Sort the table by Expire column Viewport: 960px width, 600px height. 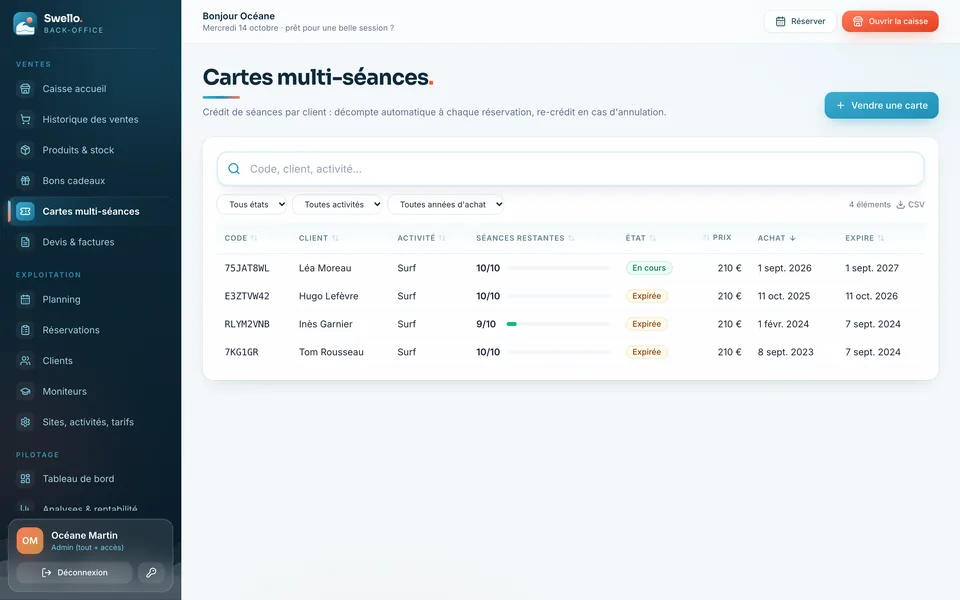click(x=864, y=238)
